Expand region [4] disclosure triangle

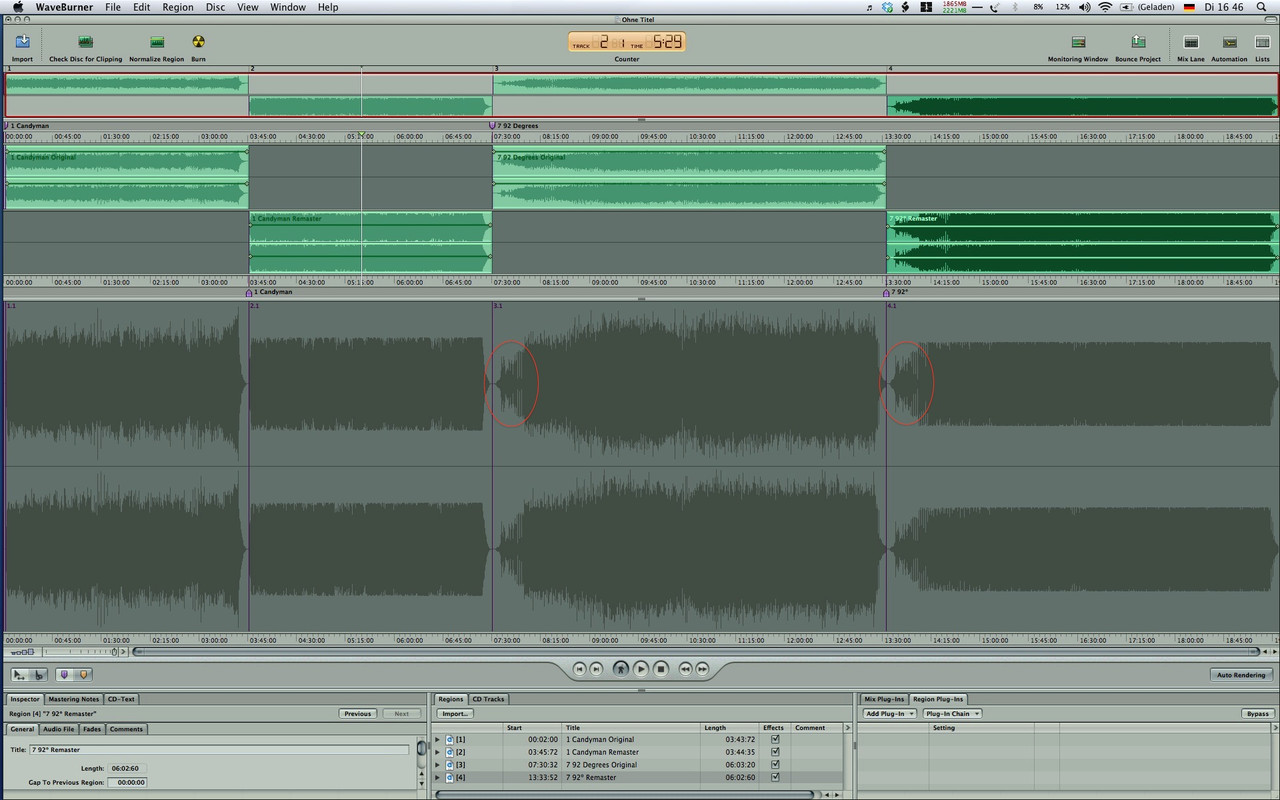tap(437, 777)
